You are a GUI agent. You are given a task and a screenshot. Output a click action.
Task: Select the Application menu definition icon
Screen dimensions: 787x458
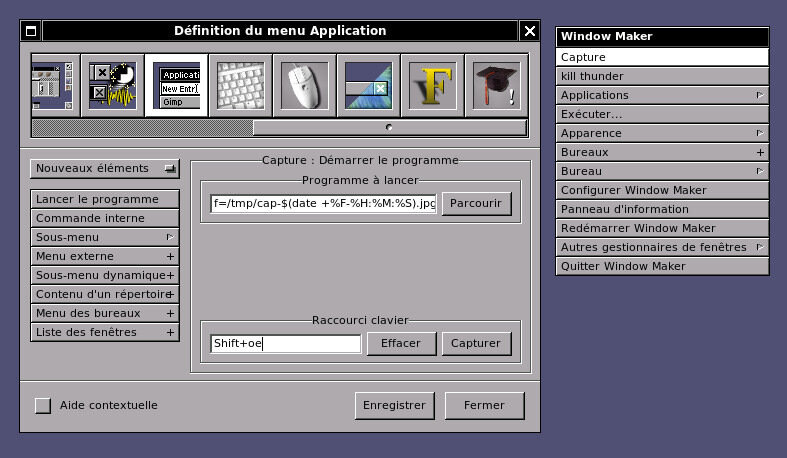point(176,85)
